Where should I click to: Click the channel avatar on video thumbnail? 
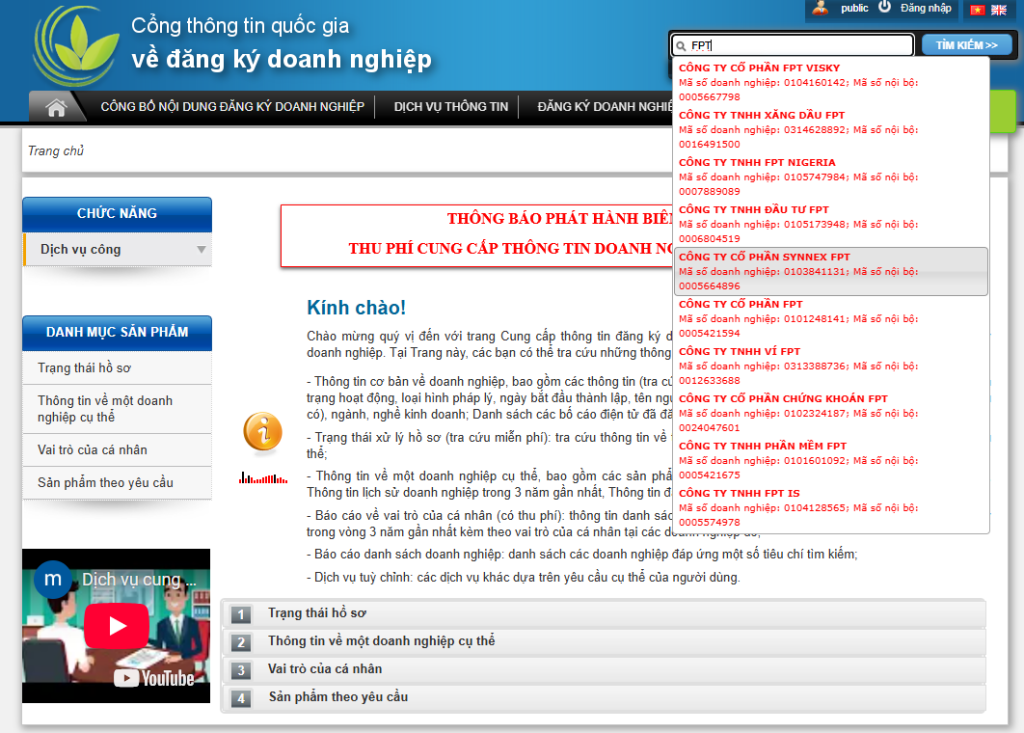pos(52,579)
